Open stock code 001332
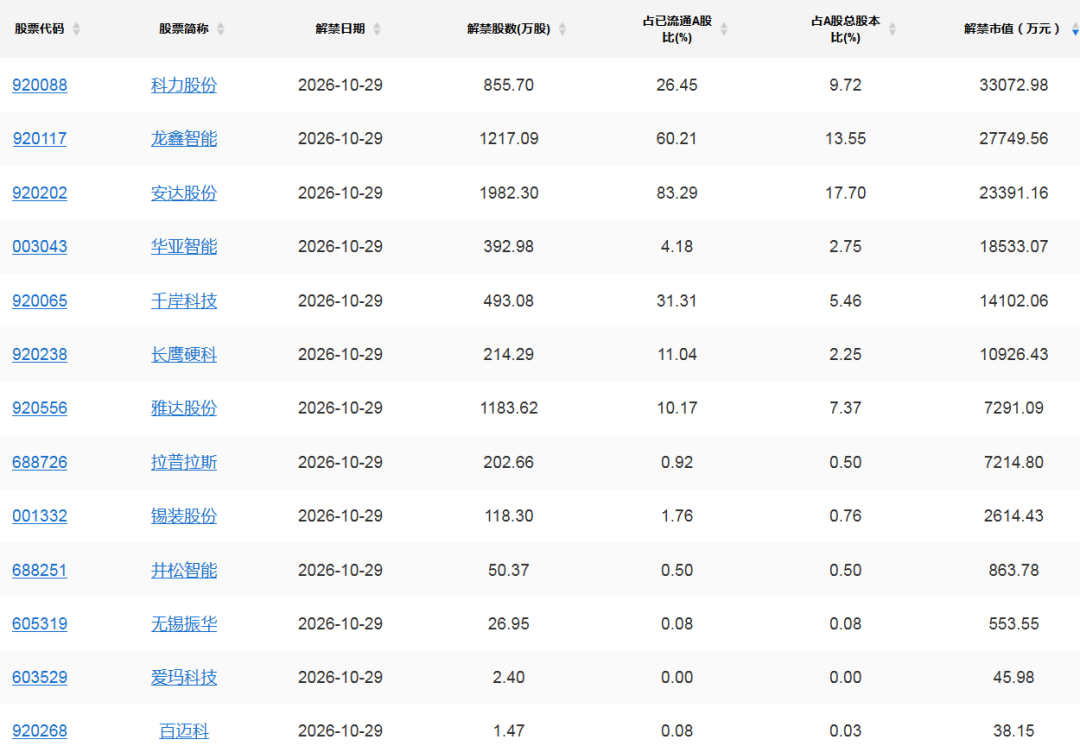Image resolution: width=1080 pixels, height=746 pixels. (x=40, y=516)
